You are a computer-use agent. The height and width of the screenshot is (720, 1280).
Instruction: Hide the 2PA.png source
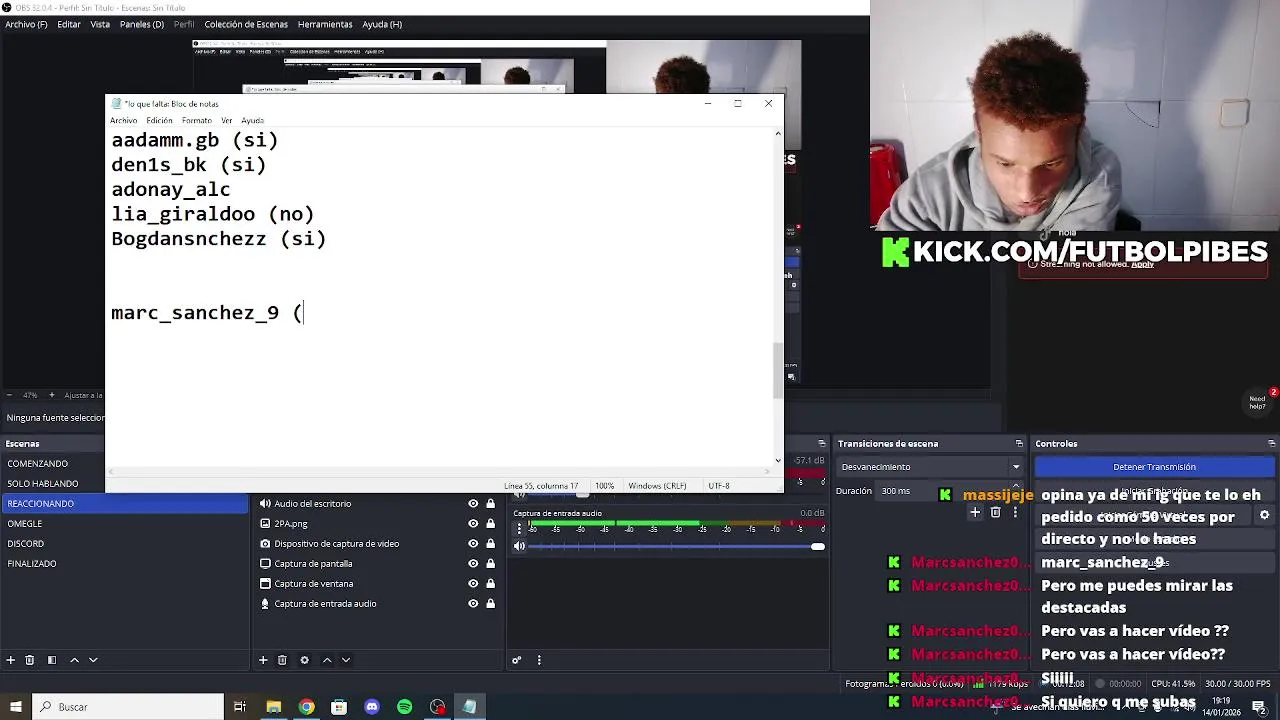[x=473, y=524]
